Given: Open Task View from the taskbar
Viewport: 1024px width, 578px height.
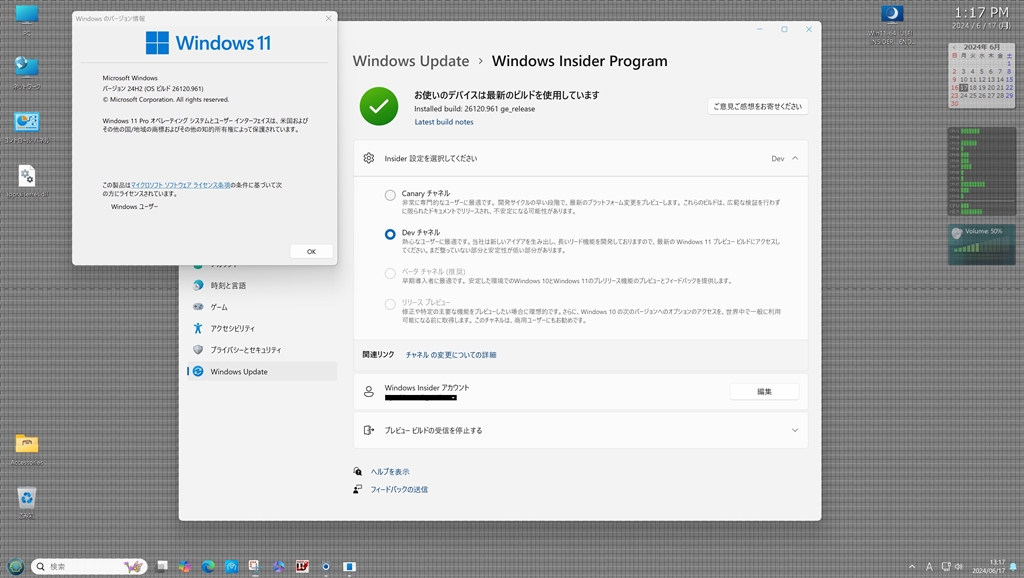Looking at the screenshot, I should coord(162,566).
